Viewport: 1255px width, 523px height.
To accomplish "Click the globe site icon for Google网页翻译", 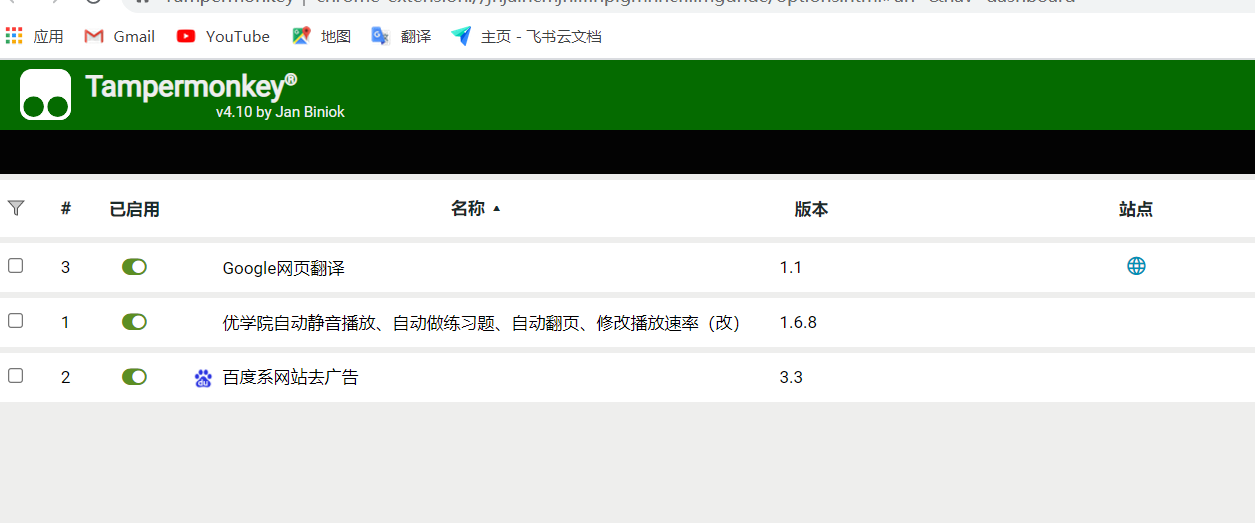I will coord(1136,266).
